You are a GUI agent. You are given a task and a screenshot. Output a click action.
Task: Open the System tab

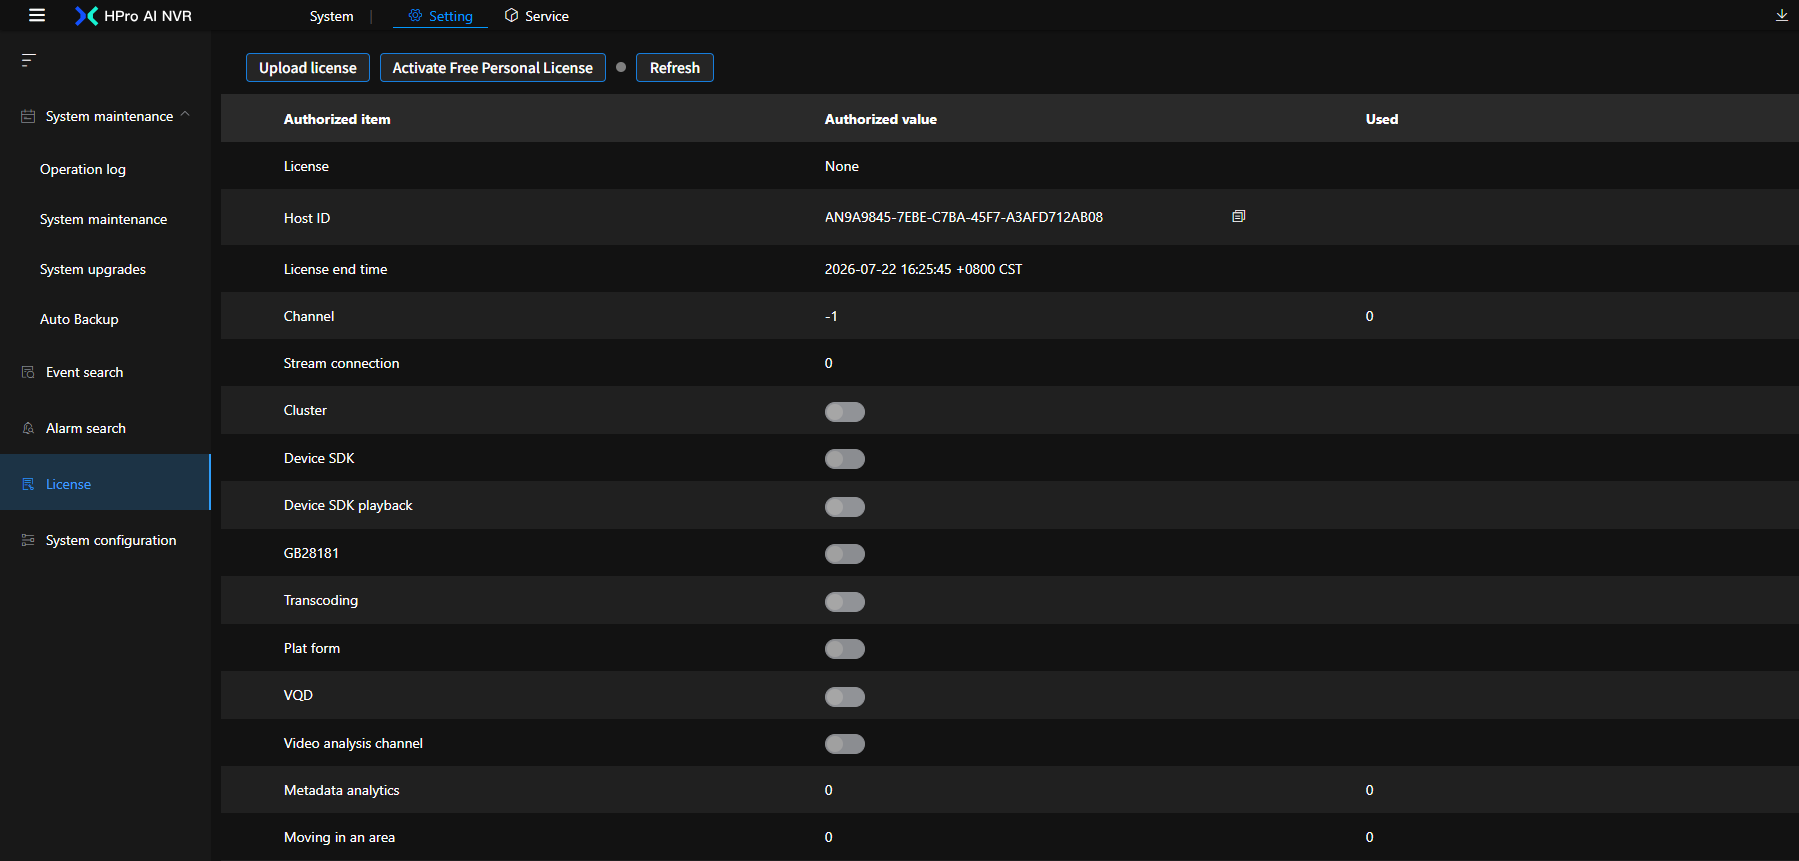point(331,16)
